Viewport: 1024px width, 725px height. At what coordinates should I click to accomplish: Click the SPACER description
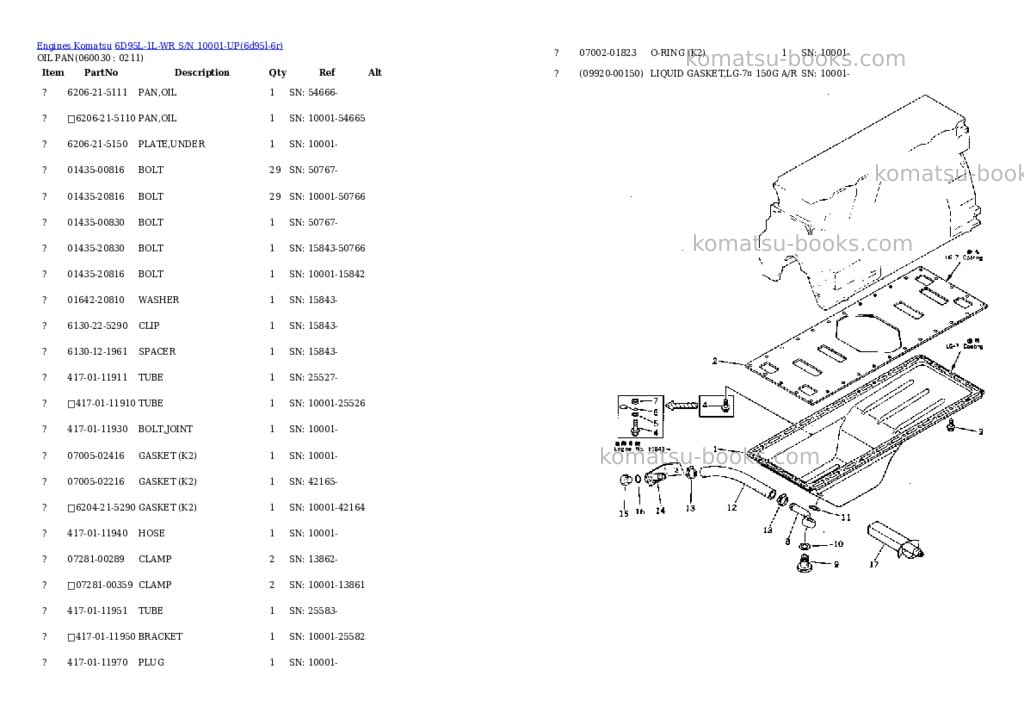[157, 351]
